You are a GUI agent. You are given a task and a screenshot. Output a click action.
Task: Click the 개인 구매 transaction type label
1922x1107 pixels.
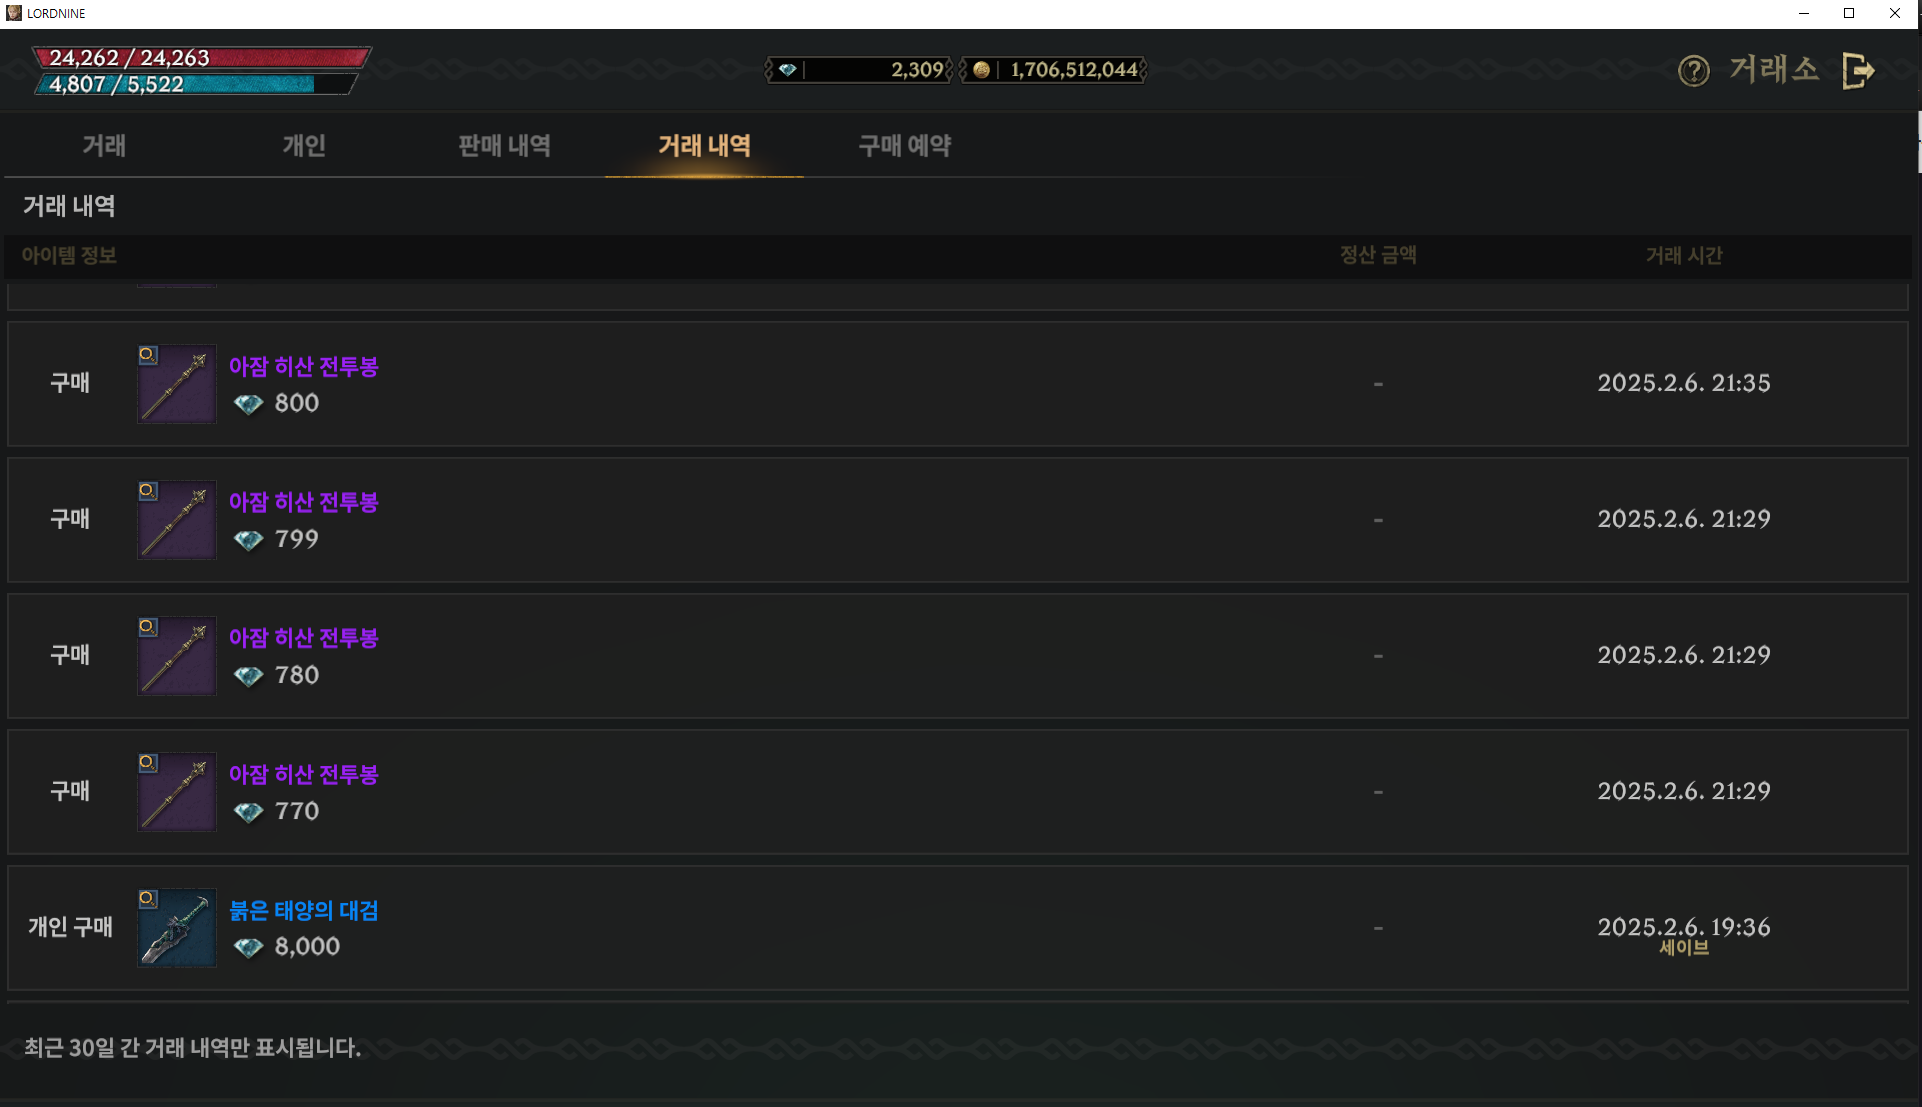point(70,927)
